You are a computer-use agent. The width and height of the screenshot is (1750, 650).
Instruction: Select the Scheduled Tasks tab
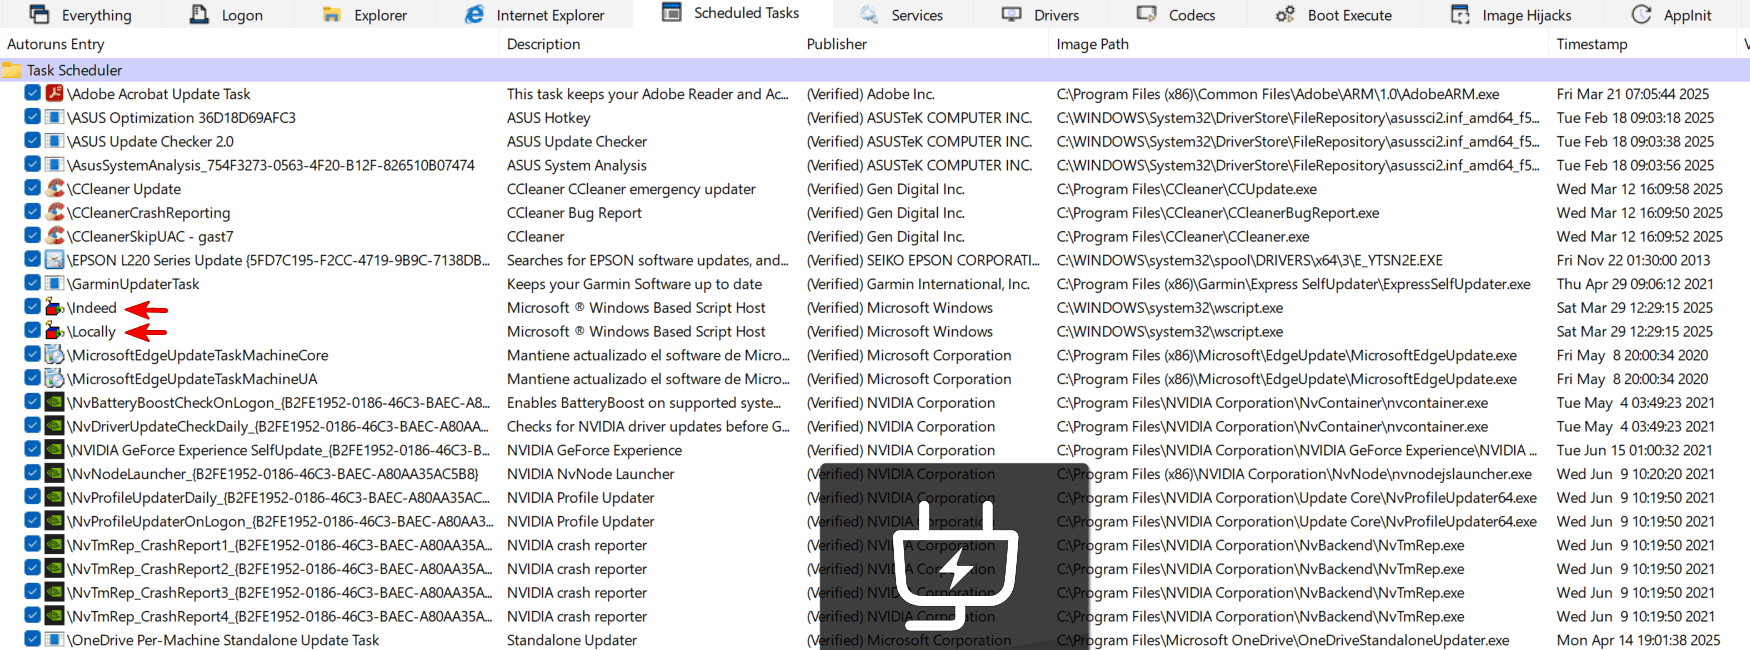point(731,13)
